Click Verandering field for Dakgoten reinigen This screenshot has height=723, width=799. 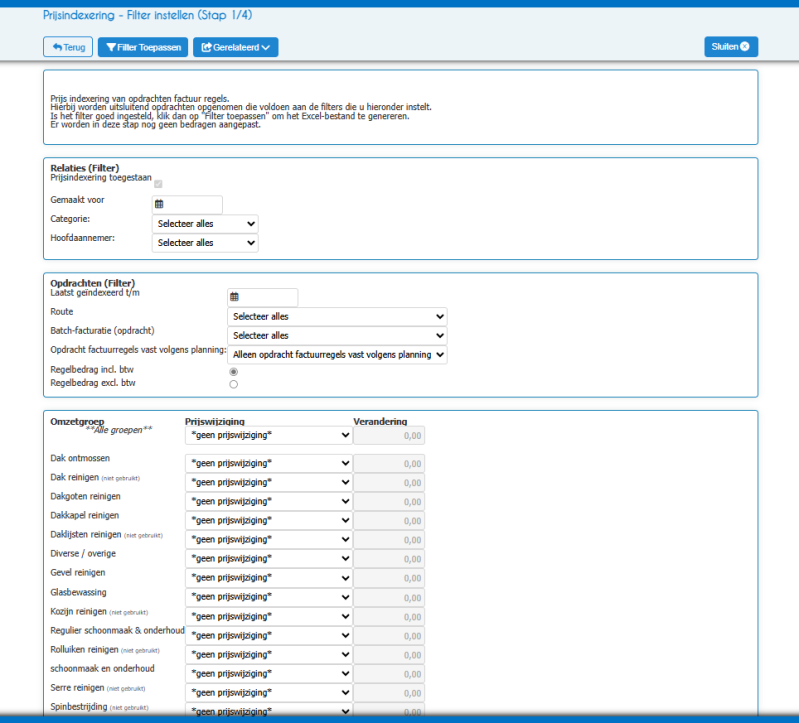389,502
